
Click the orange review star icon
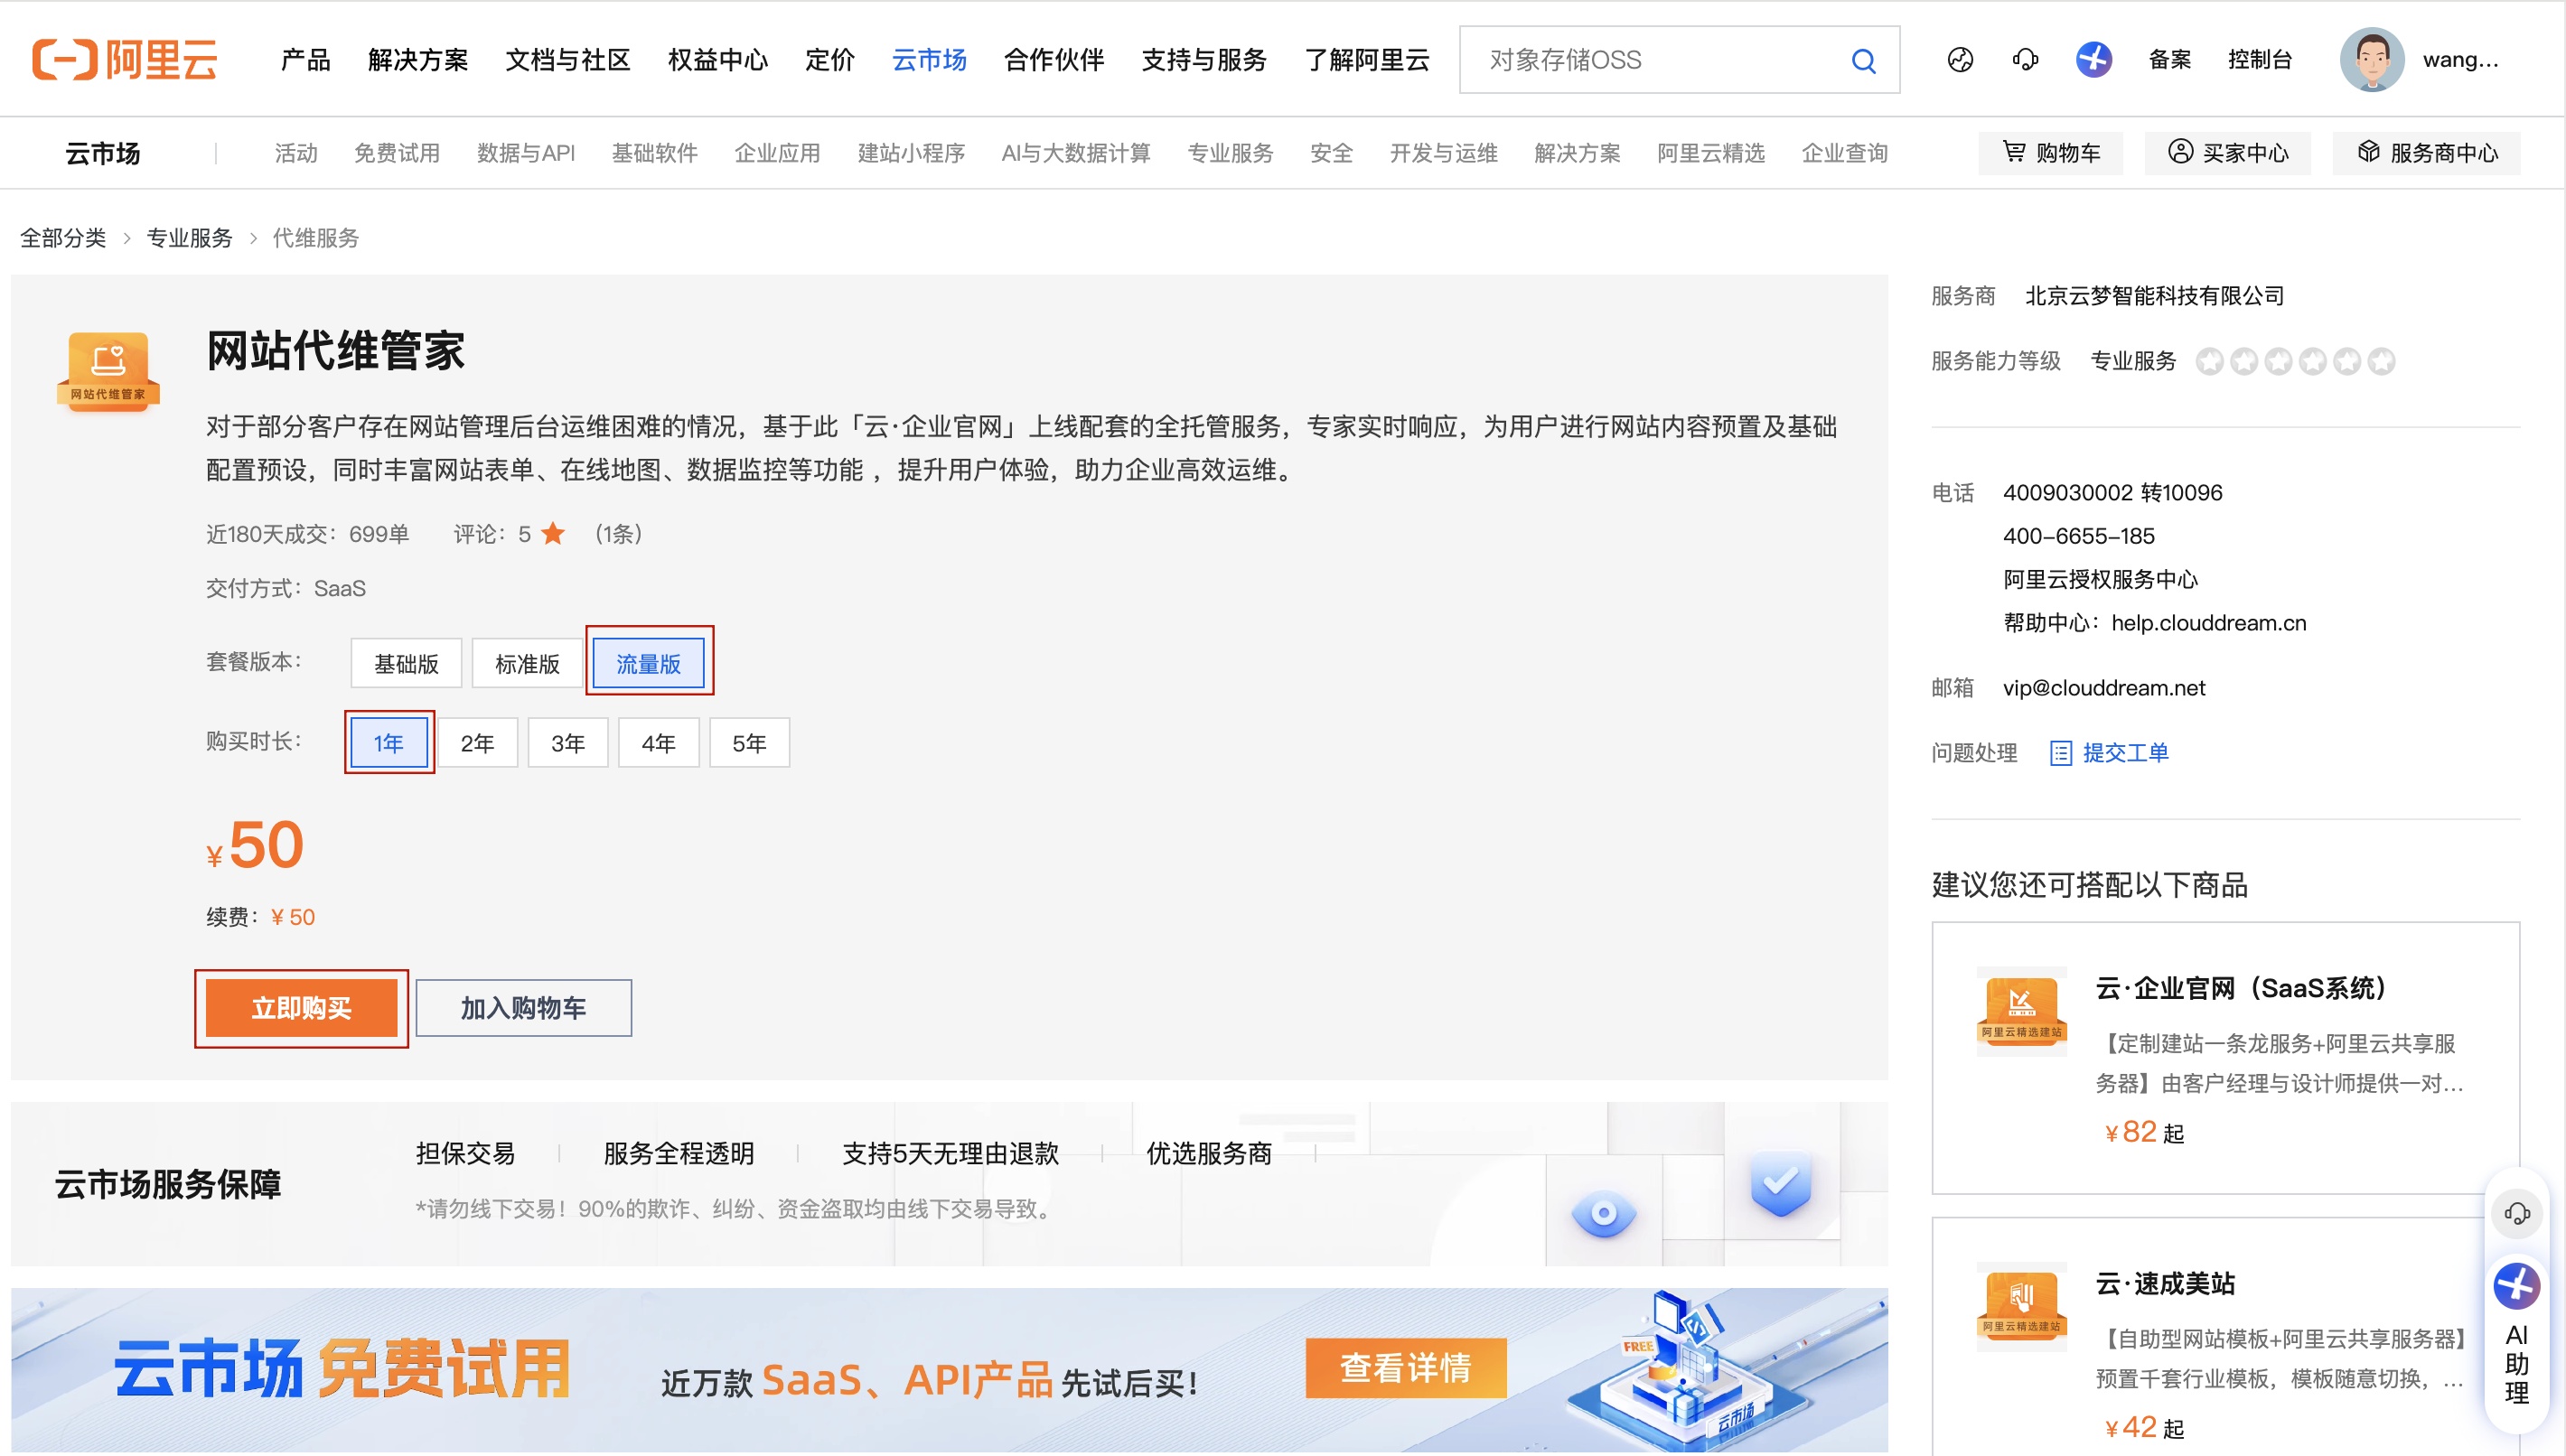coord(553,533)
